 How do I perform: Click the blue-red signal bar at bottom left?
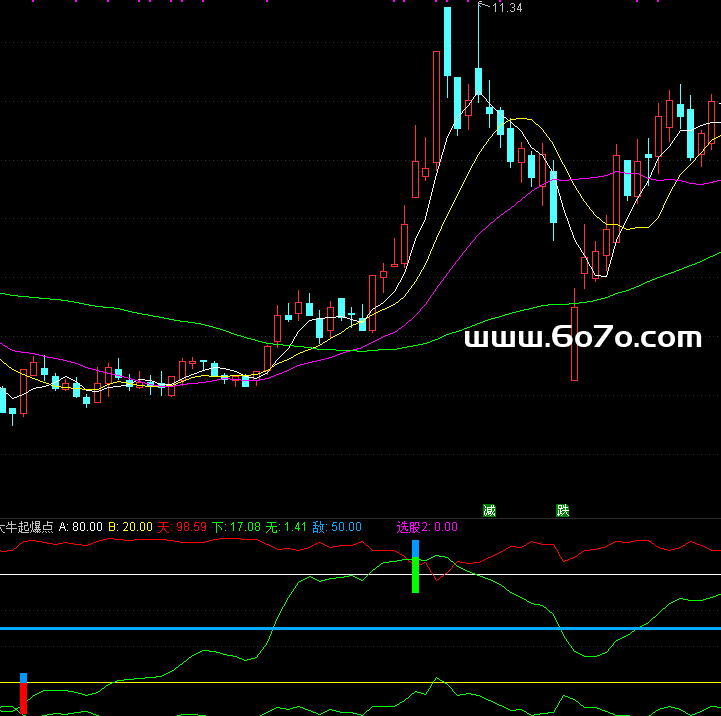(x=23, y=694)
